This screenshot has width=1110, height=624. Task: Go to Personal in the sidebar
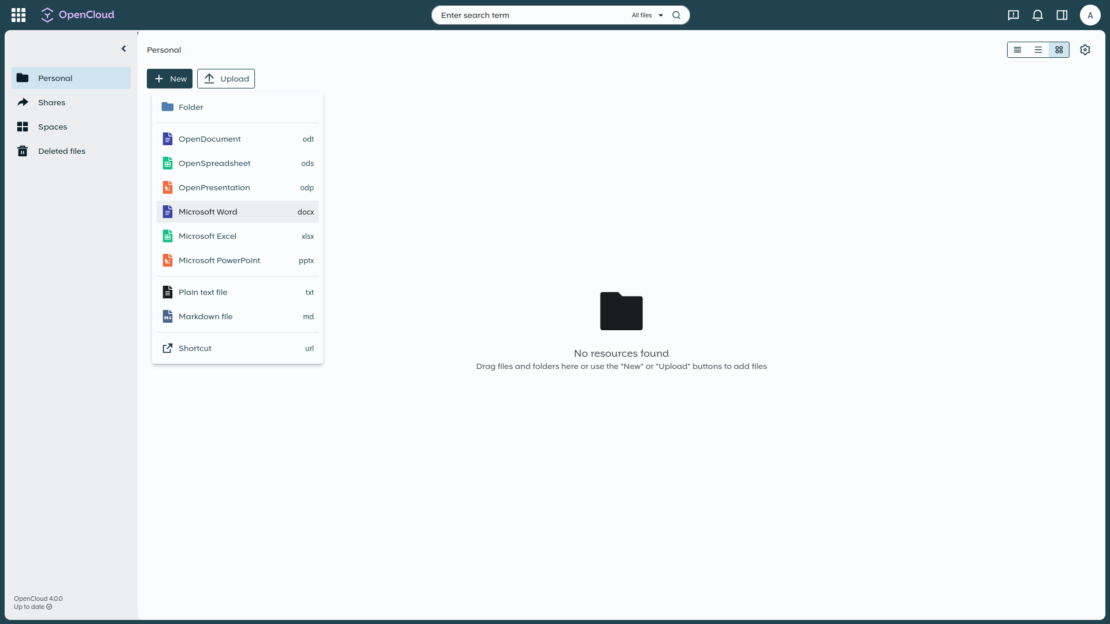point(71,78)
